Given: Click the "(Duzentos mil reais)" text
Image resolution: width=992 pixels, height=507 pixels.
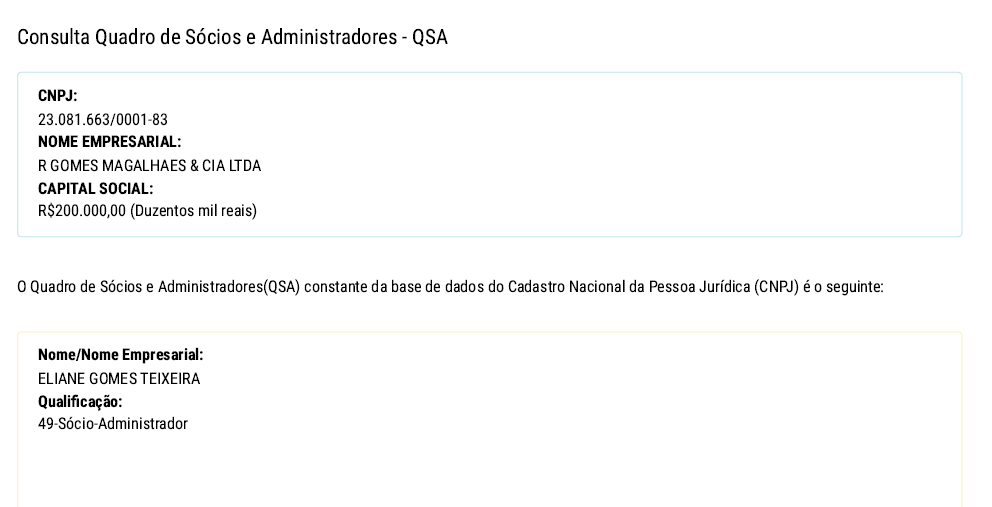Looking at the screenshot, I should click(x=193, y=211).
